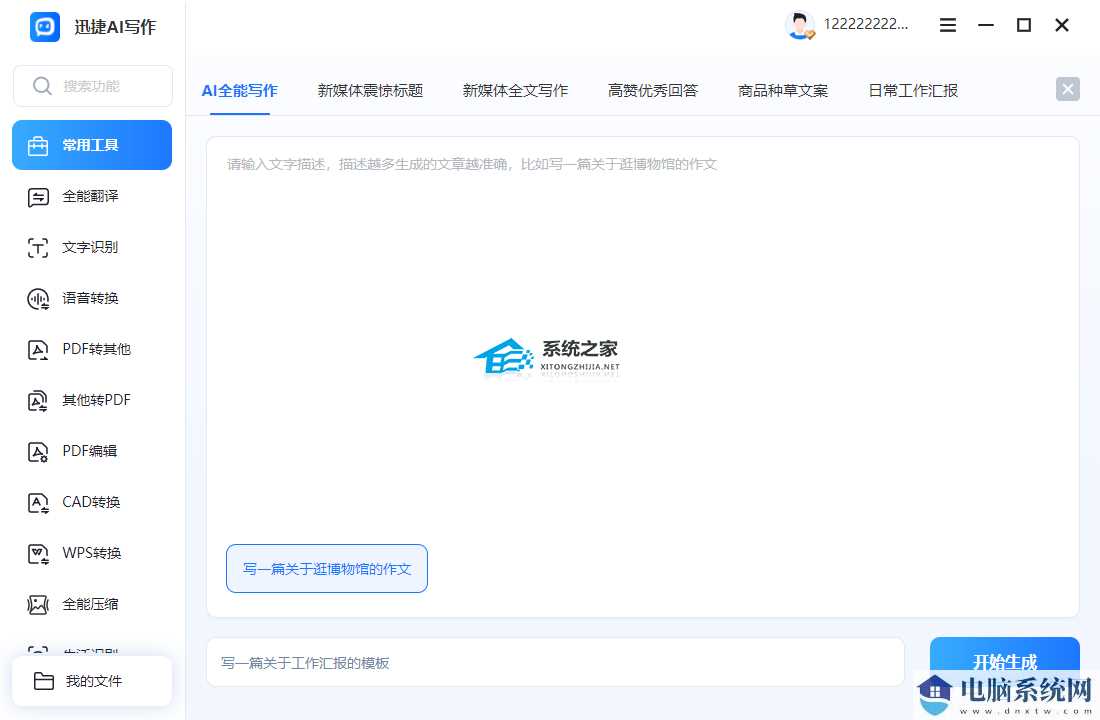
Task: Click the 迅捷AI写作 app logo icon
Action: tap(45, 27)
